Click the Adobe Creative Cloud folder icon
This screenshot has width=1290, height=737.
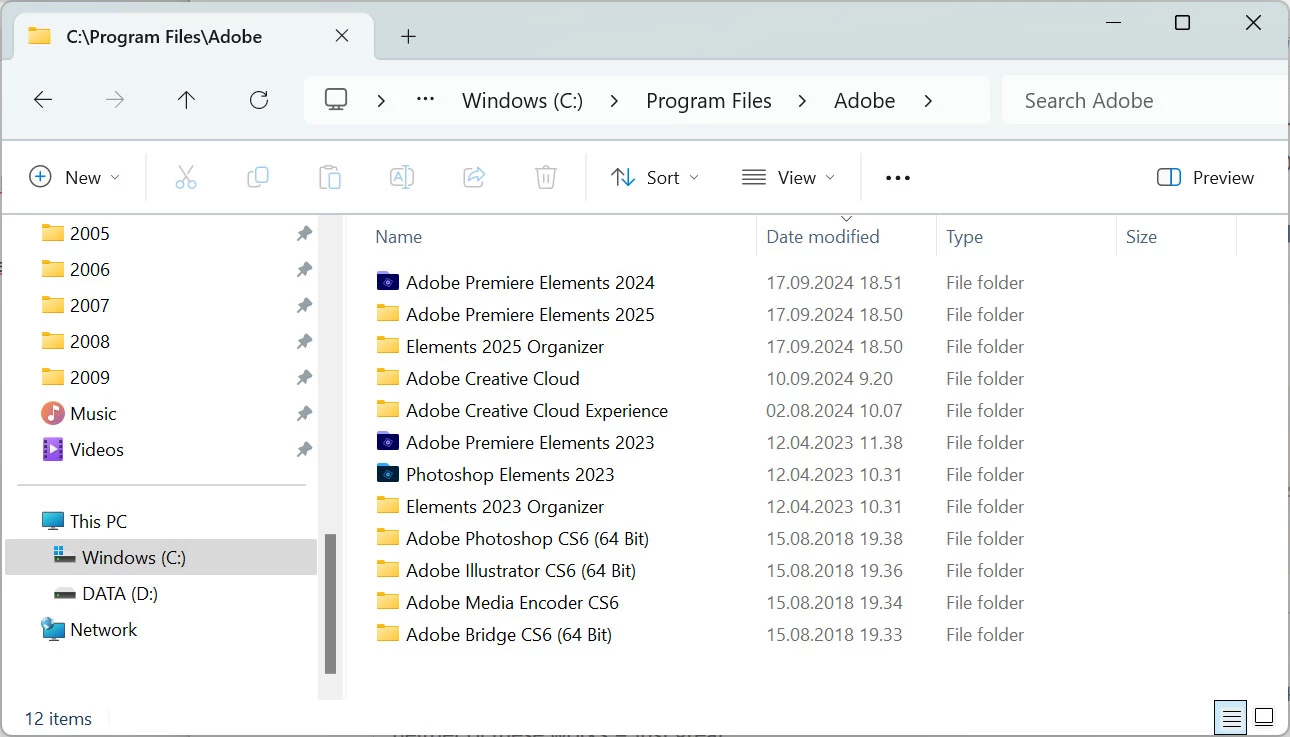coord(388,377)
